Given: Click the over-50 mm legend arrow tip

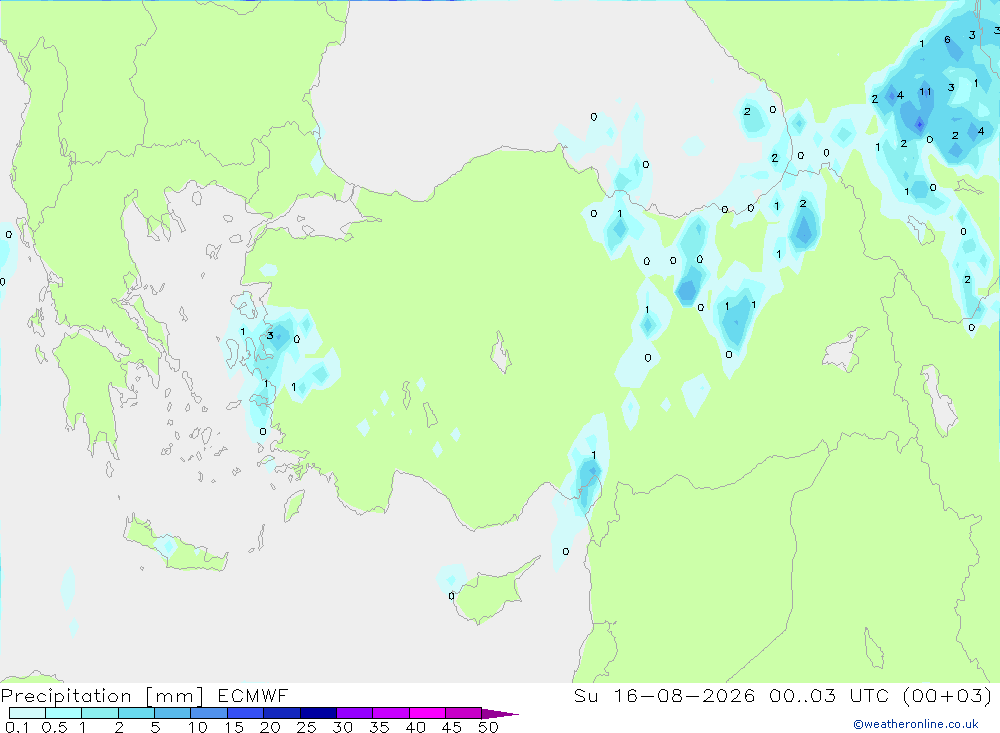Looking at the screenshot, I should tap(501, 714).
